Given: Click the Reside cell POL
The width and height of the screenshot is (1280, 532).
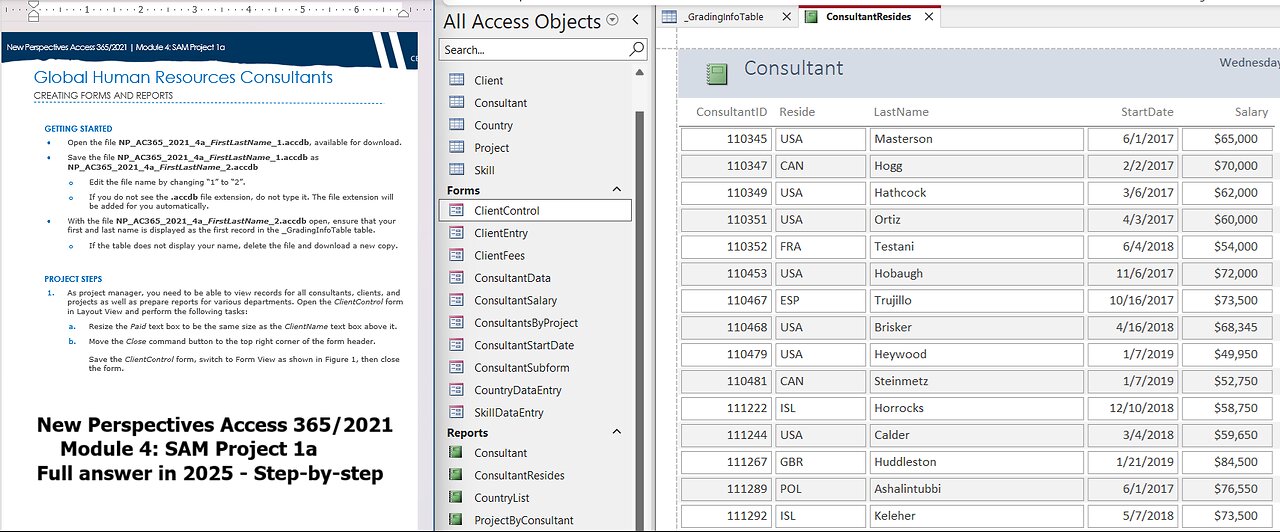Looking at the screenshot, I should pyautogui.click(x=821, y=489).
